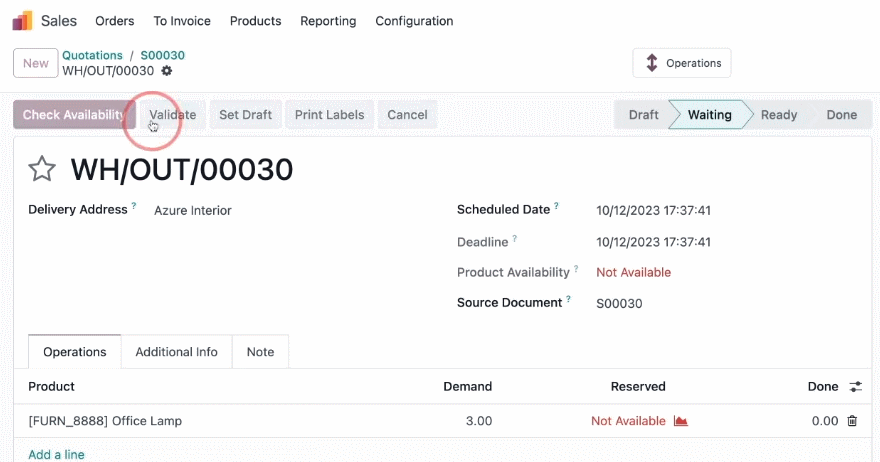Expand the Reporting menu dropdown
Screen dimensions: 880x462
[x=328, y=21]
